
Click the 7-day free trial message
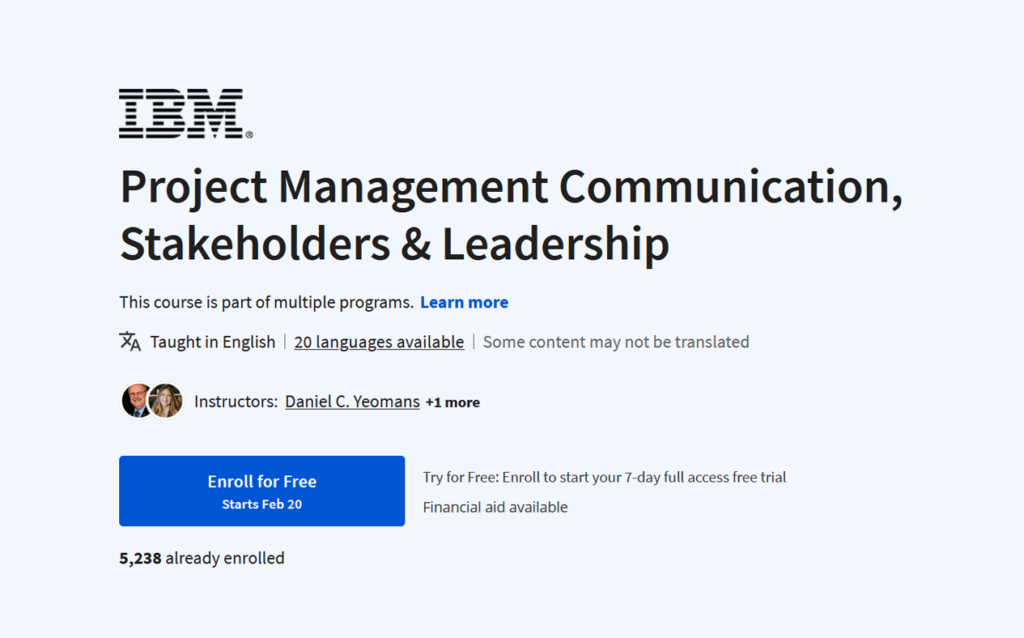604,477
